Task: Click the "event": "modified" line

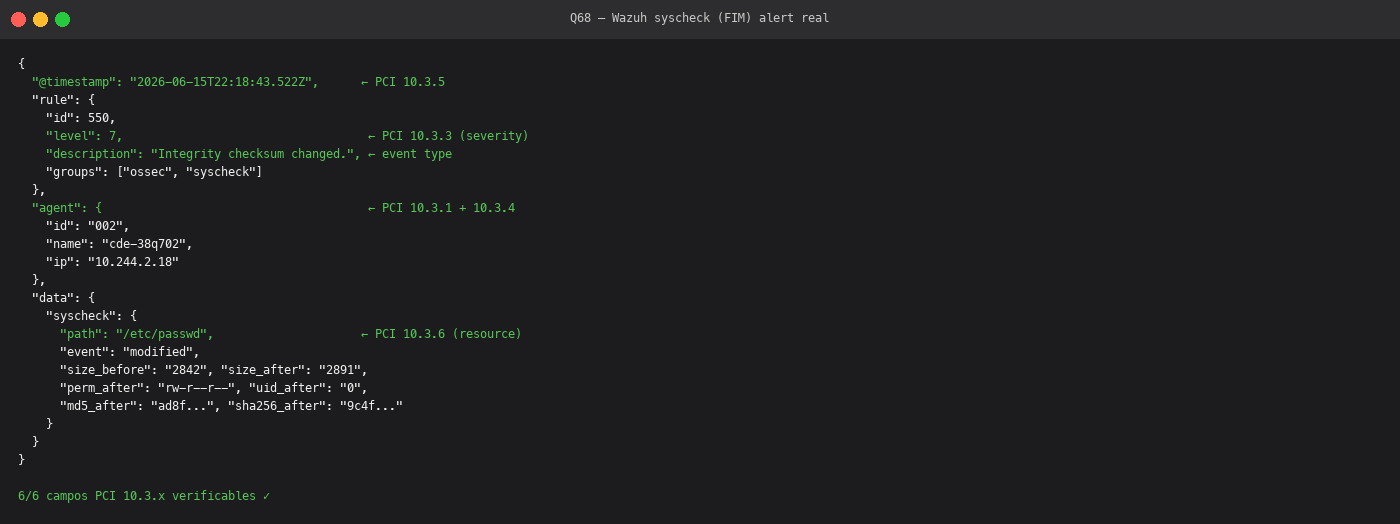Action: [130, 352]
